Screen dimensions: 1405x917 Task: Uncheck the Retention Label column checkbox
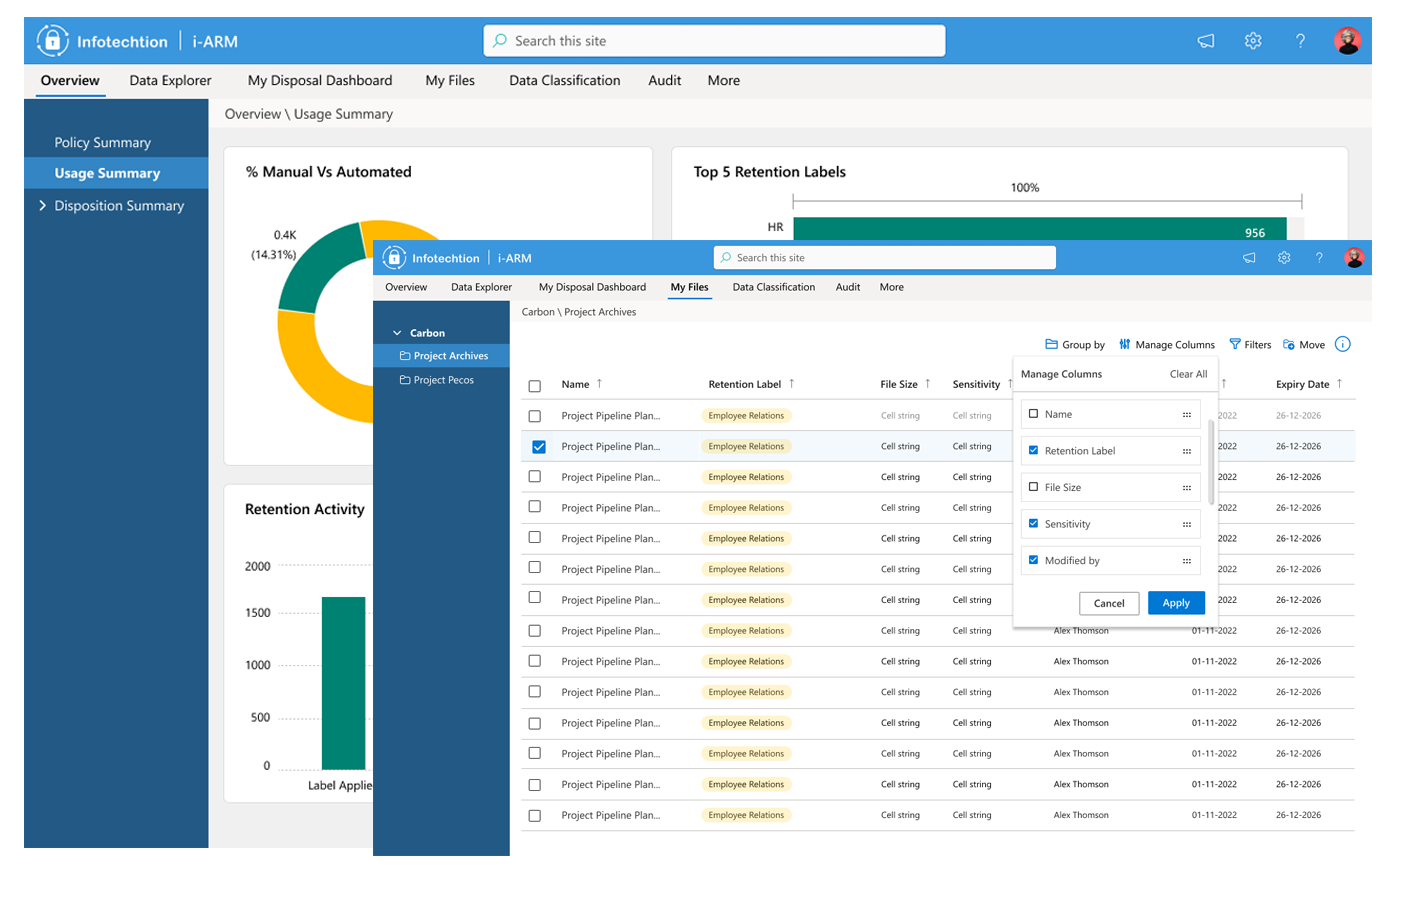(1034, 450)
